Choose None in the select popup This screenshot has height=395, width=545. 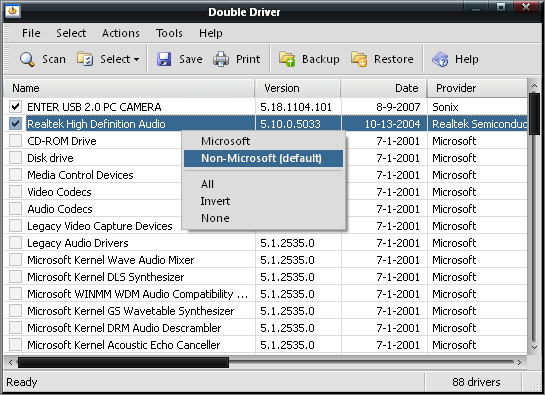[x=263, y=218]
